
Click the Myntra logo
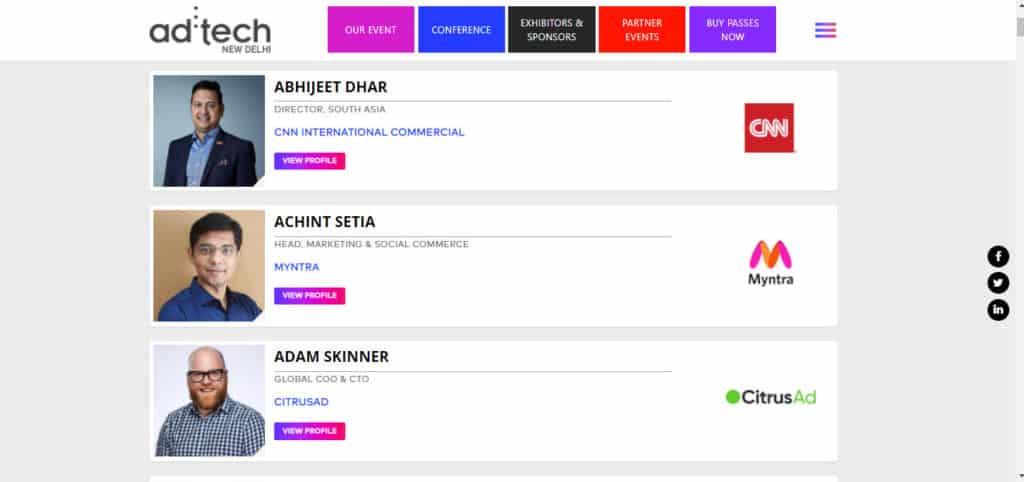pos(771,263)
